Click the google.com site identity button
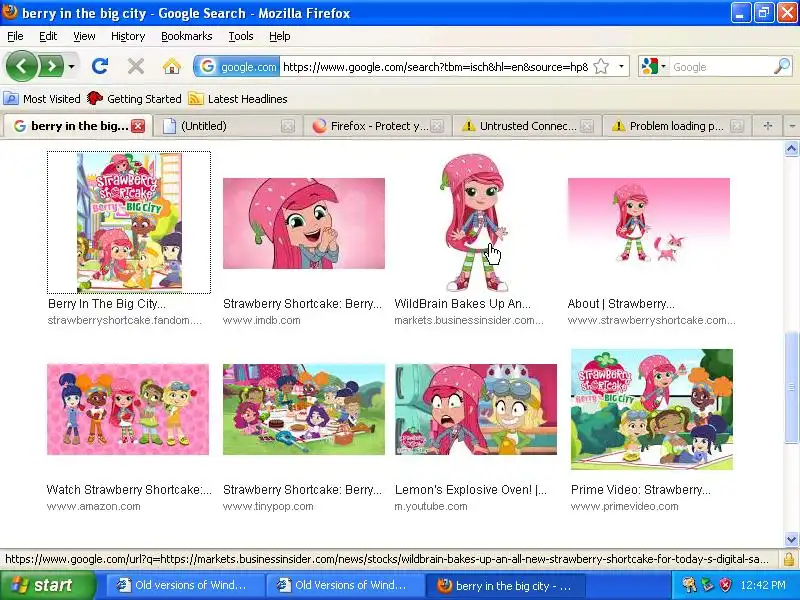 click(237, 67)
